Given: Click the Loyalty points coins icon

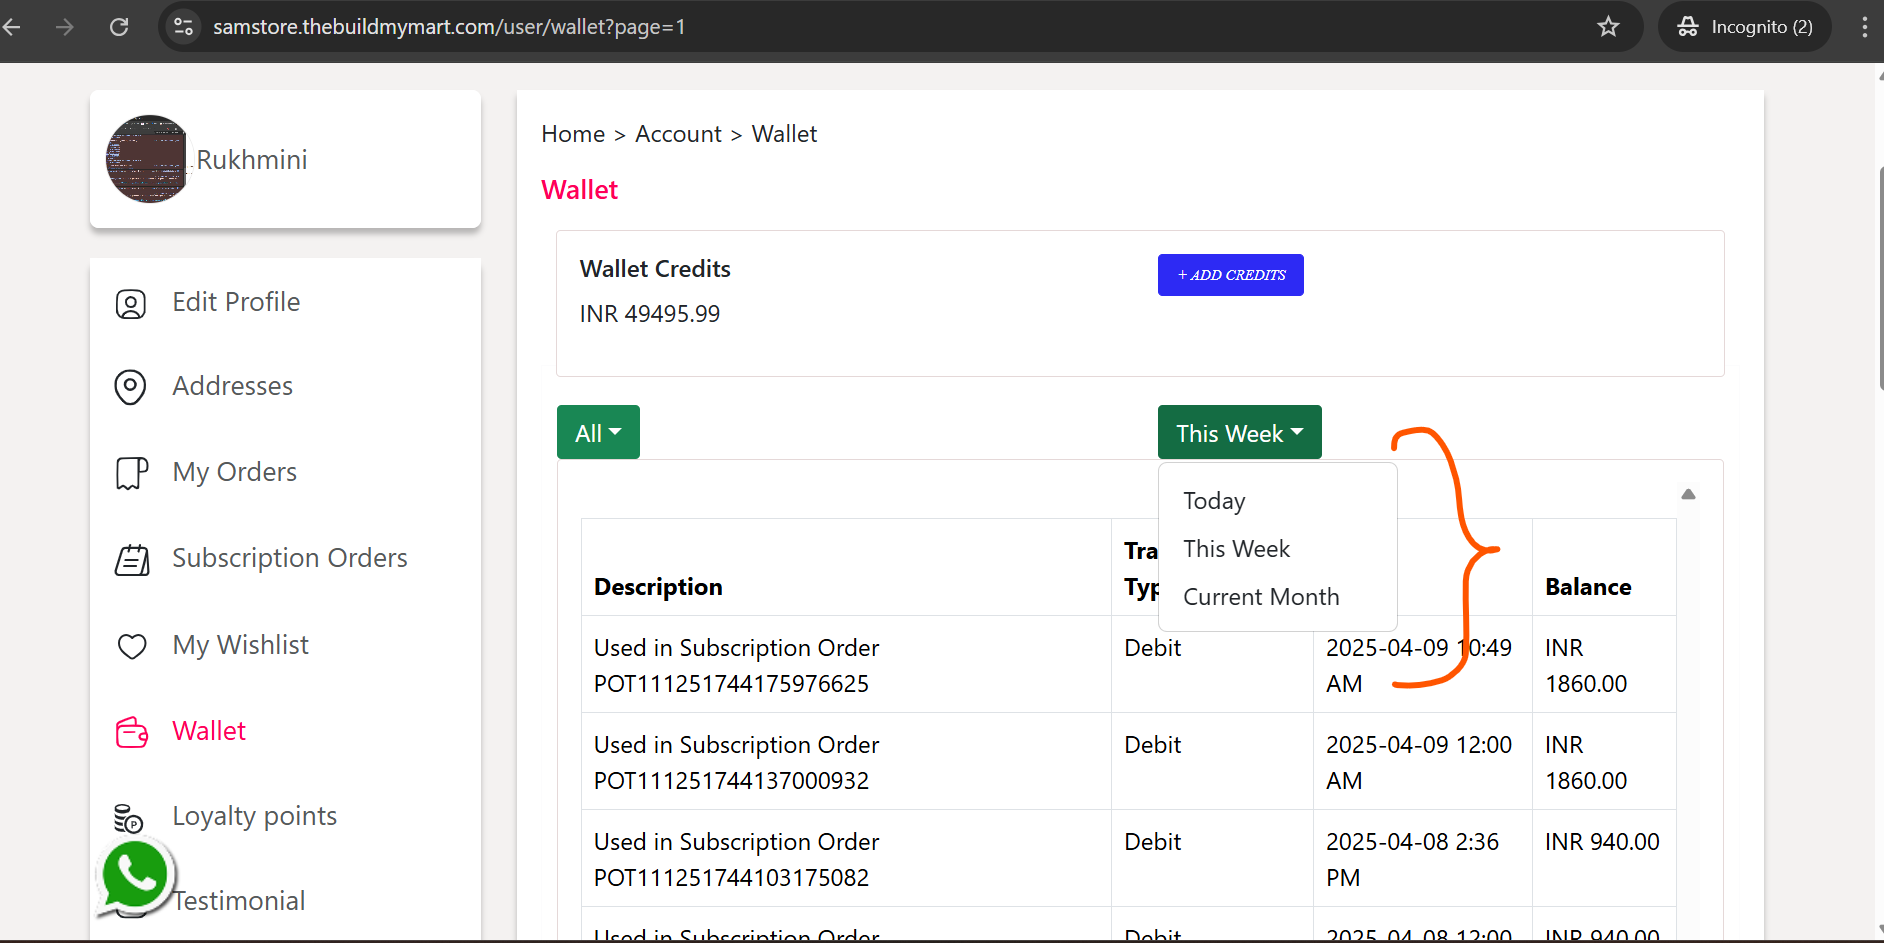Looking at the screenshot, I should (128, 818).
